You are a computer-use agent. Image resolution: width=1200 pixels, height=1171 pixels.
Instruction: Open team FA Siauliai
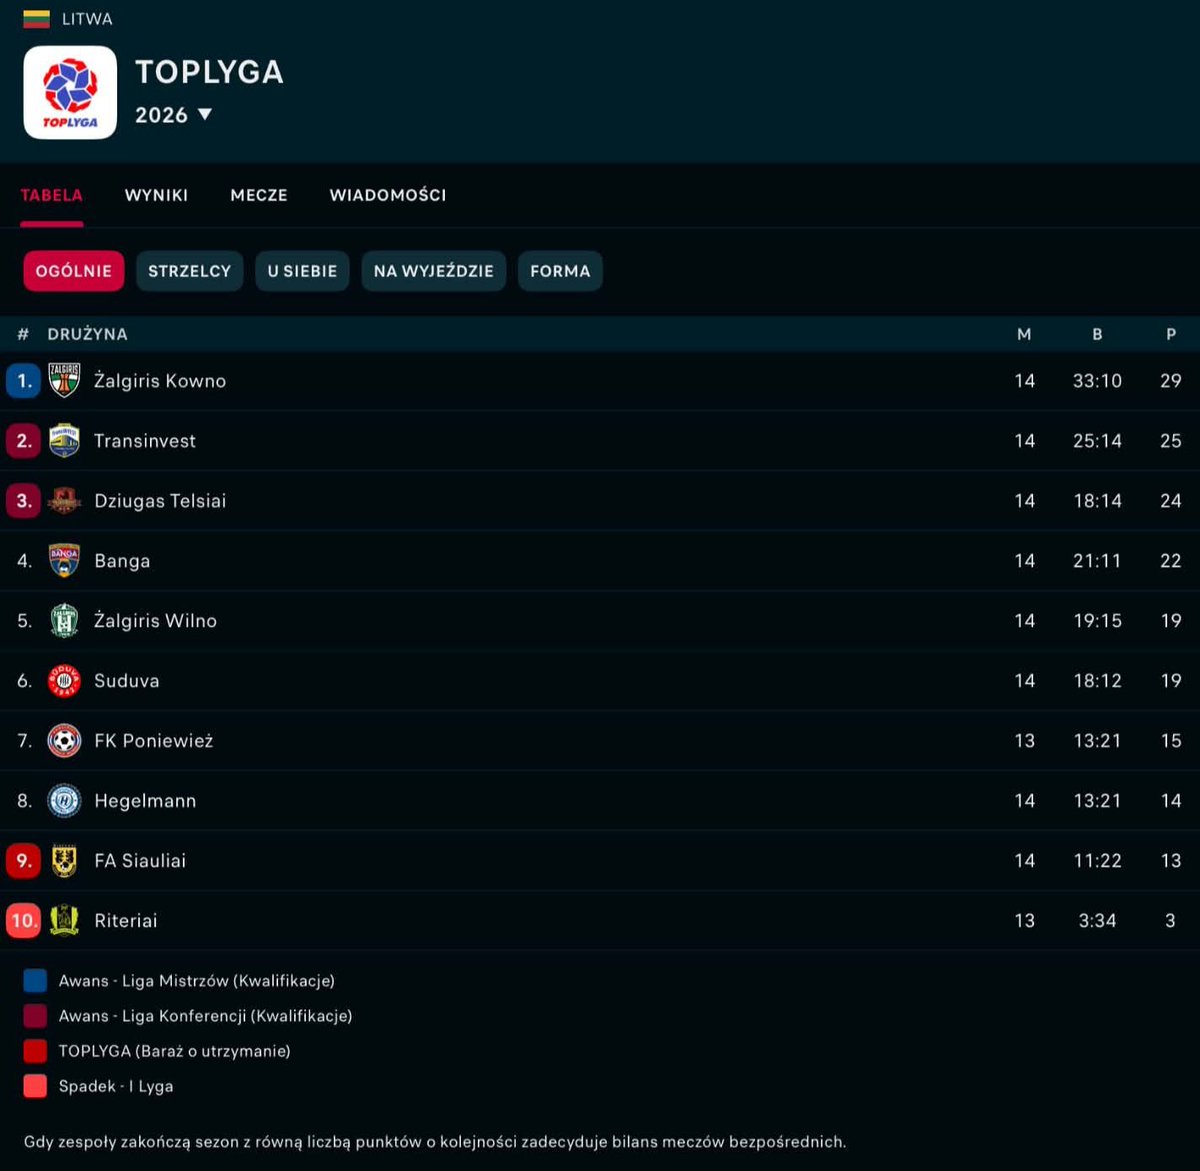140,861
